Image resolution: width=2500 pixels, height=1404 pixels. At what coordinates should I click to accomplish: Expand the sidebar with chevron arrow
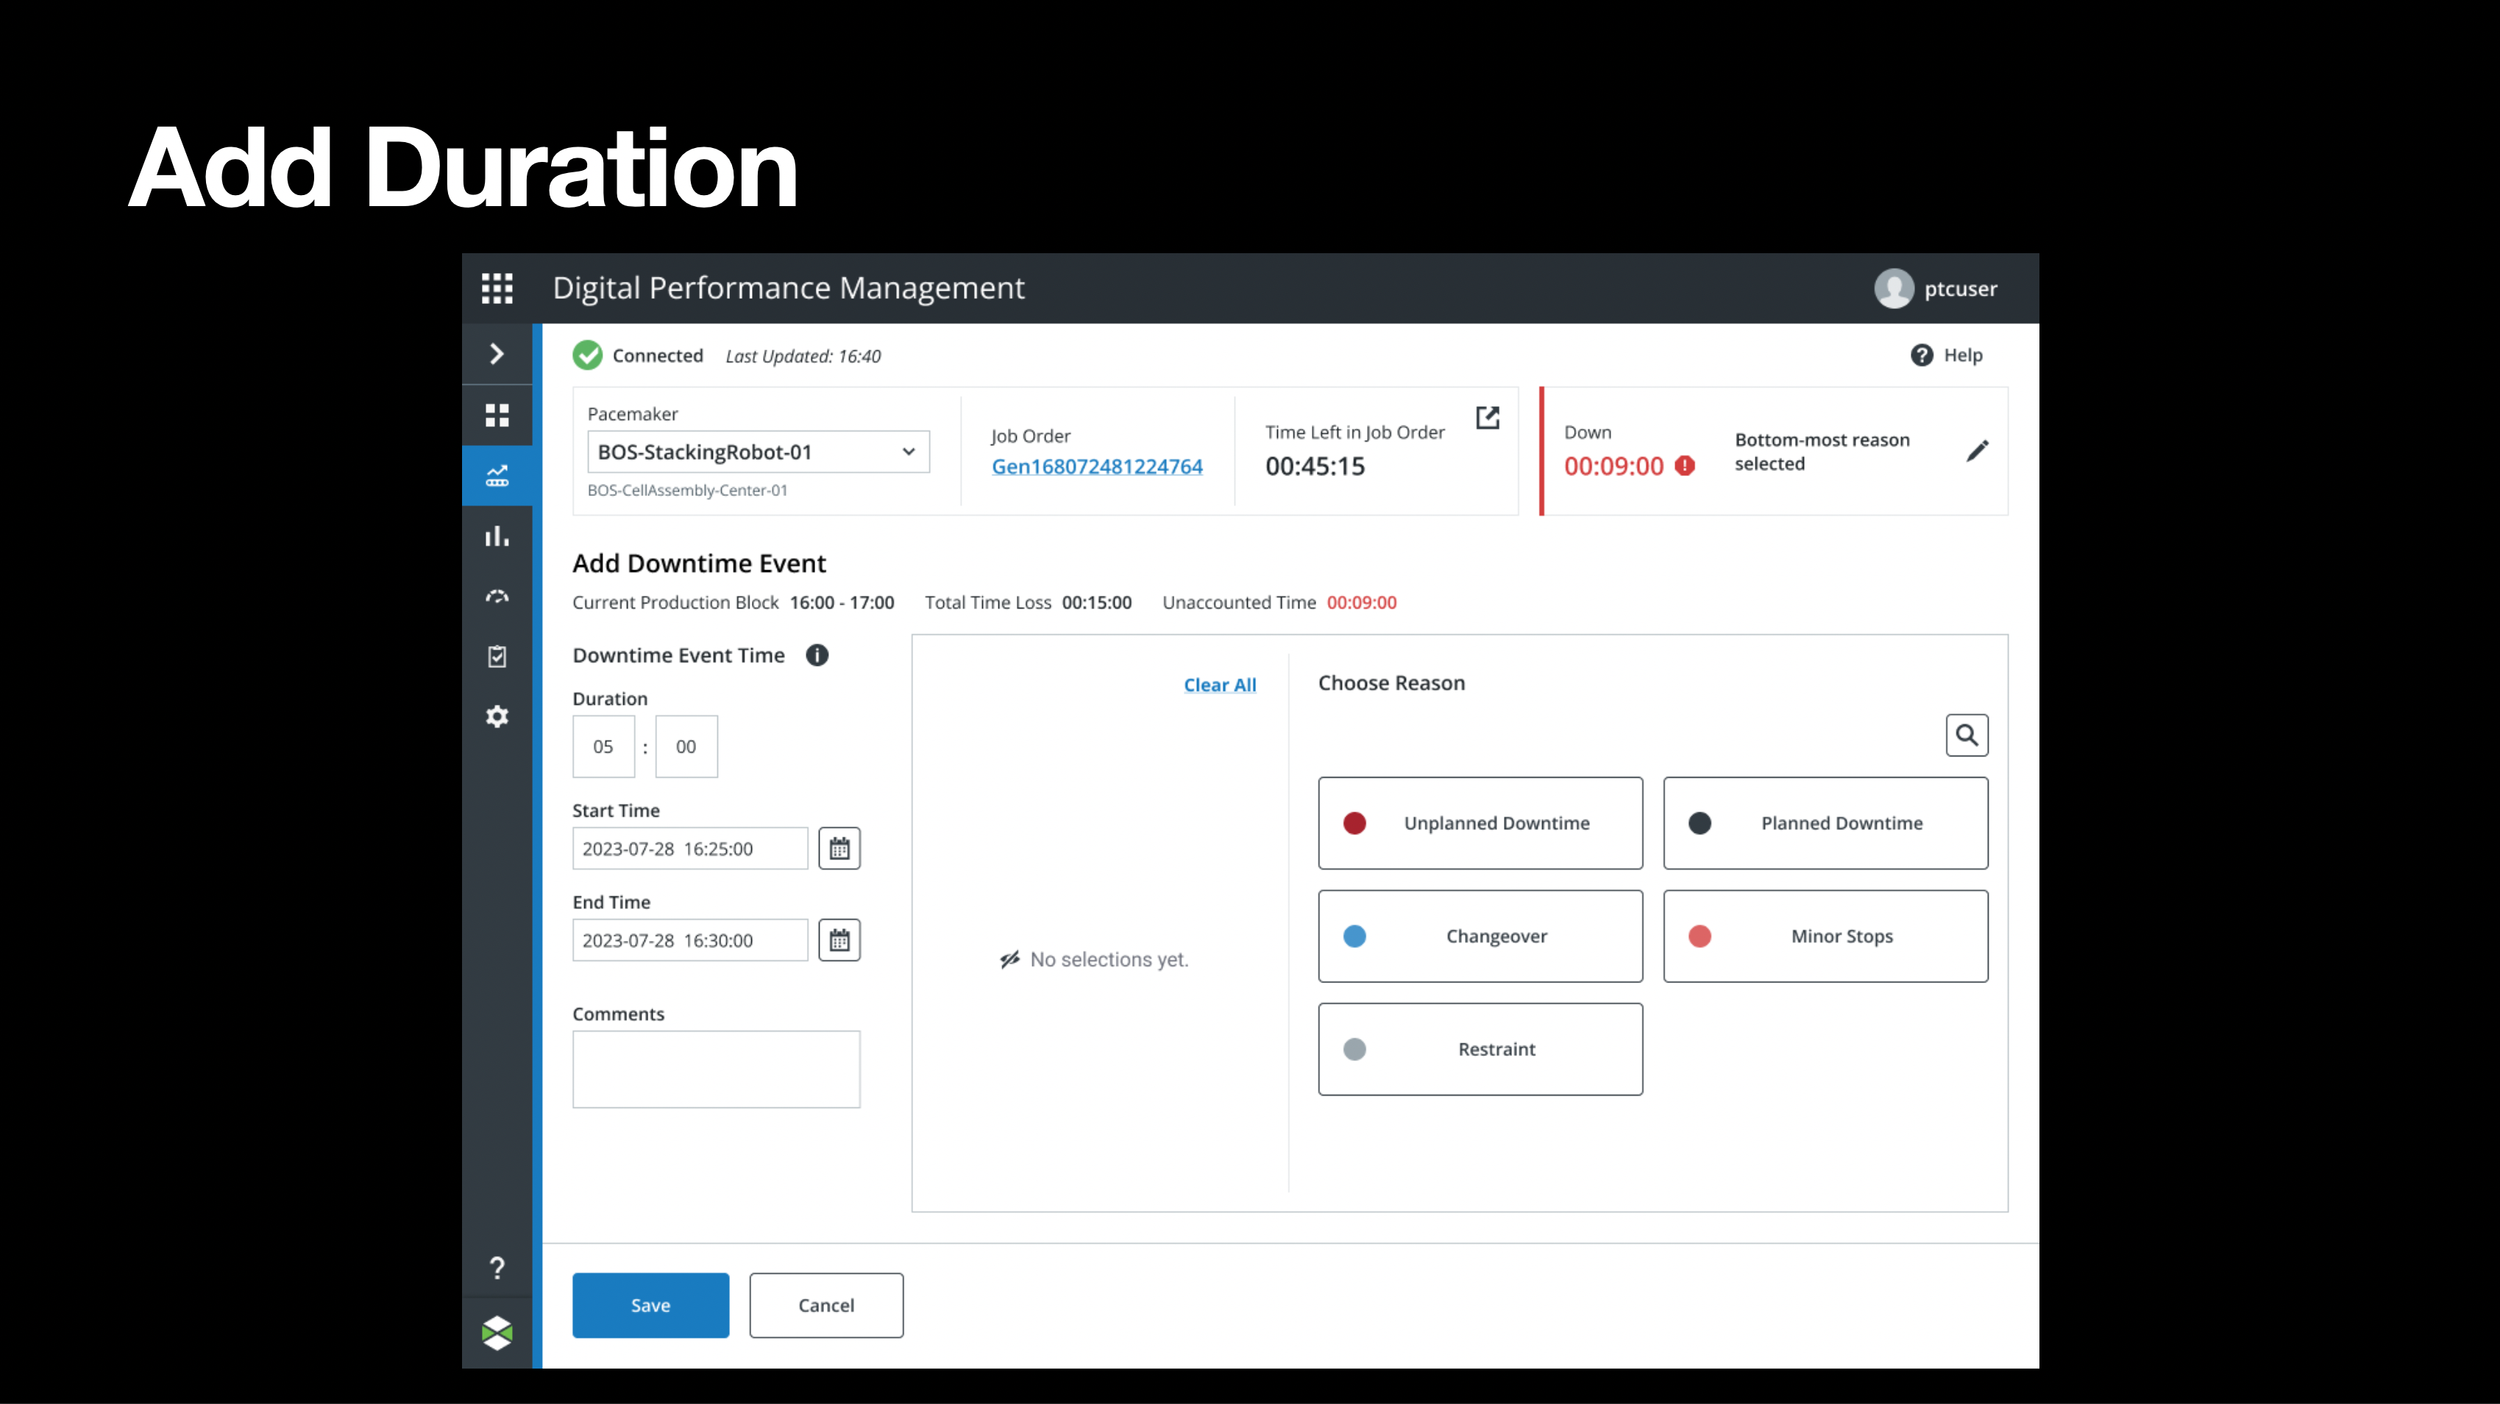click(497, 354)
